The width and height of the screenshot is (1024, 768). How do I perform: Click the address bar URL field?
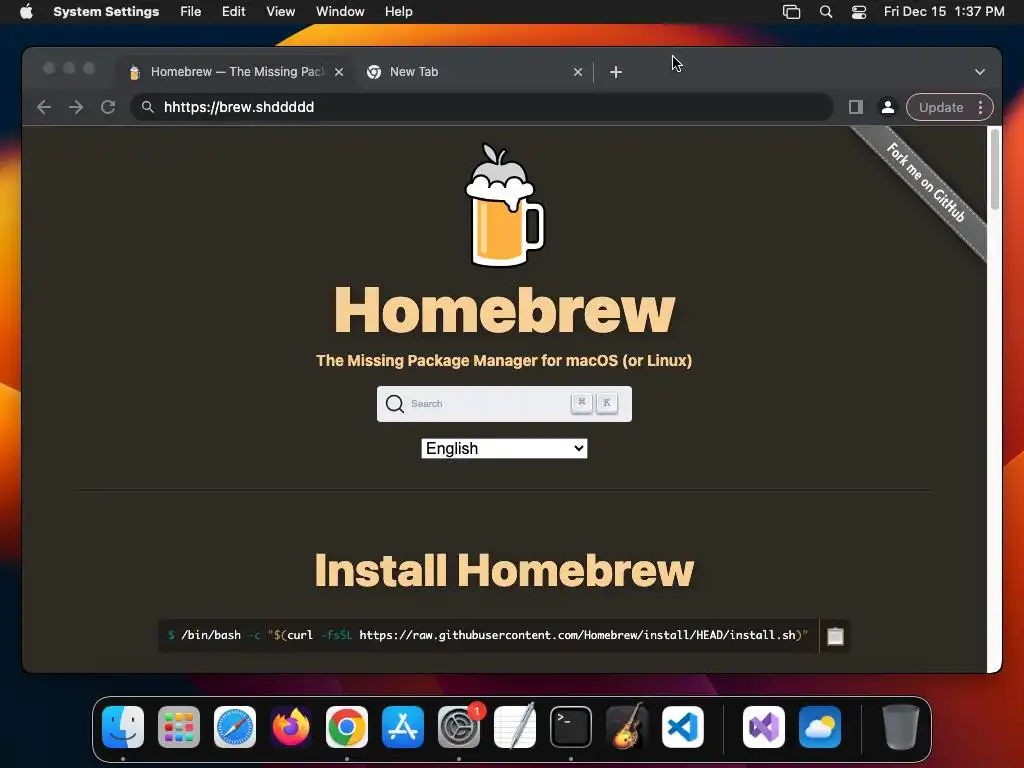(482, 107)
